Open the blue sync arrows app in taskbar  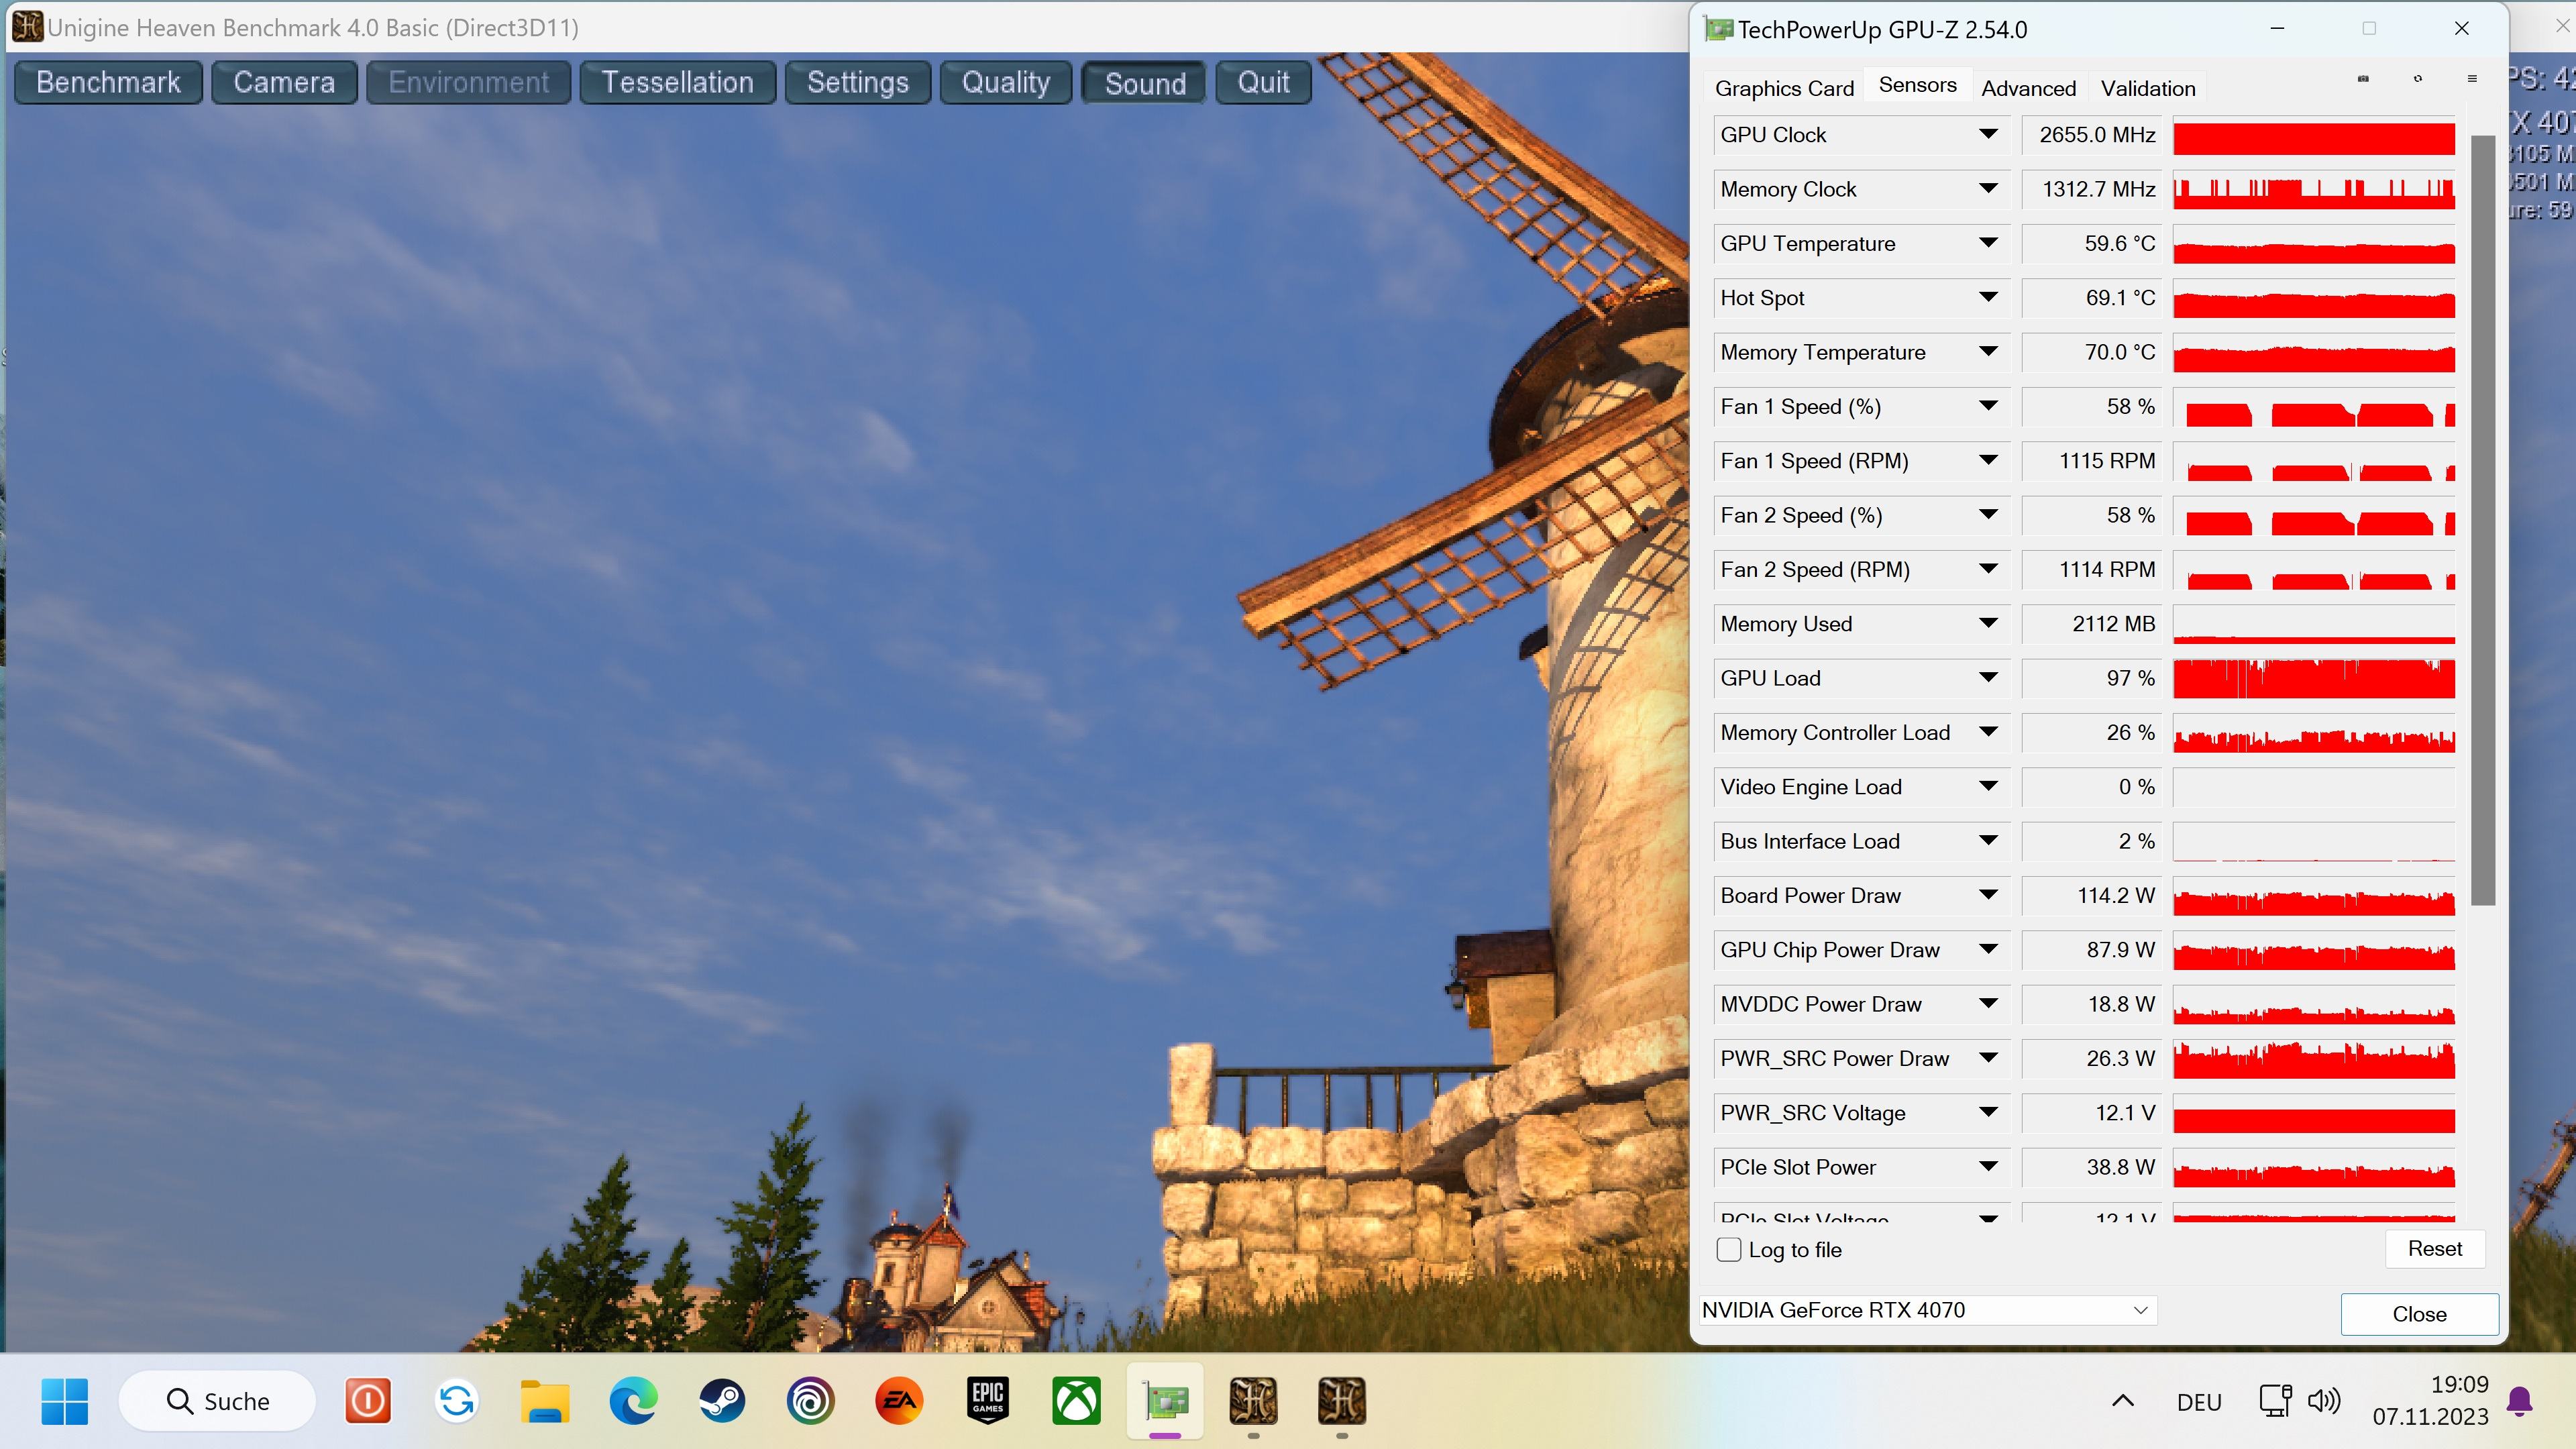pos(457,1401)
